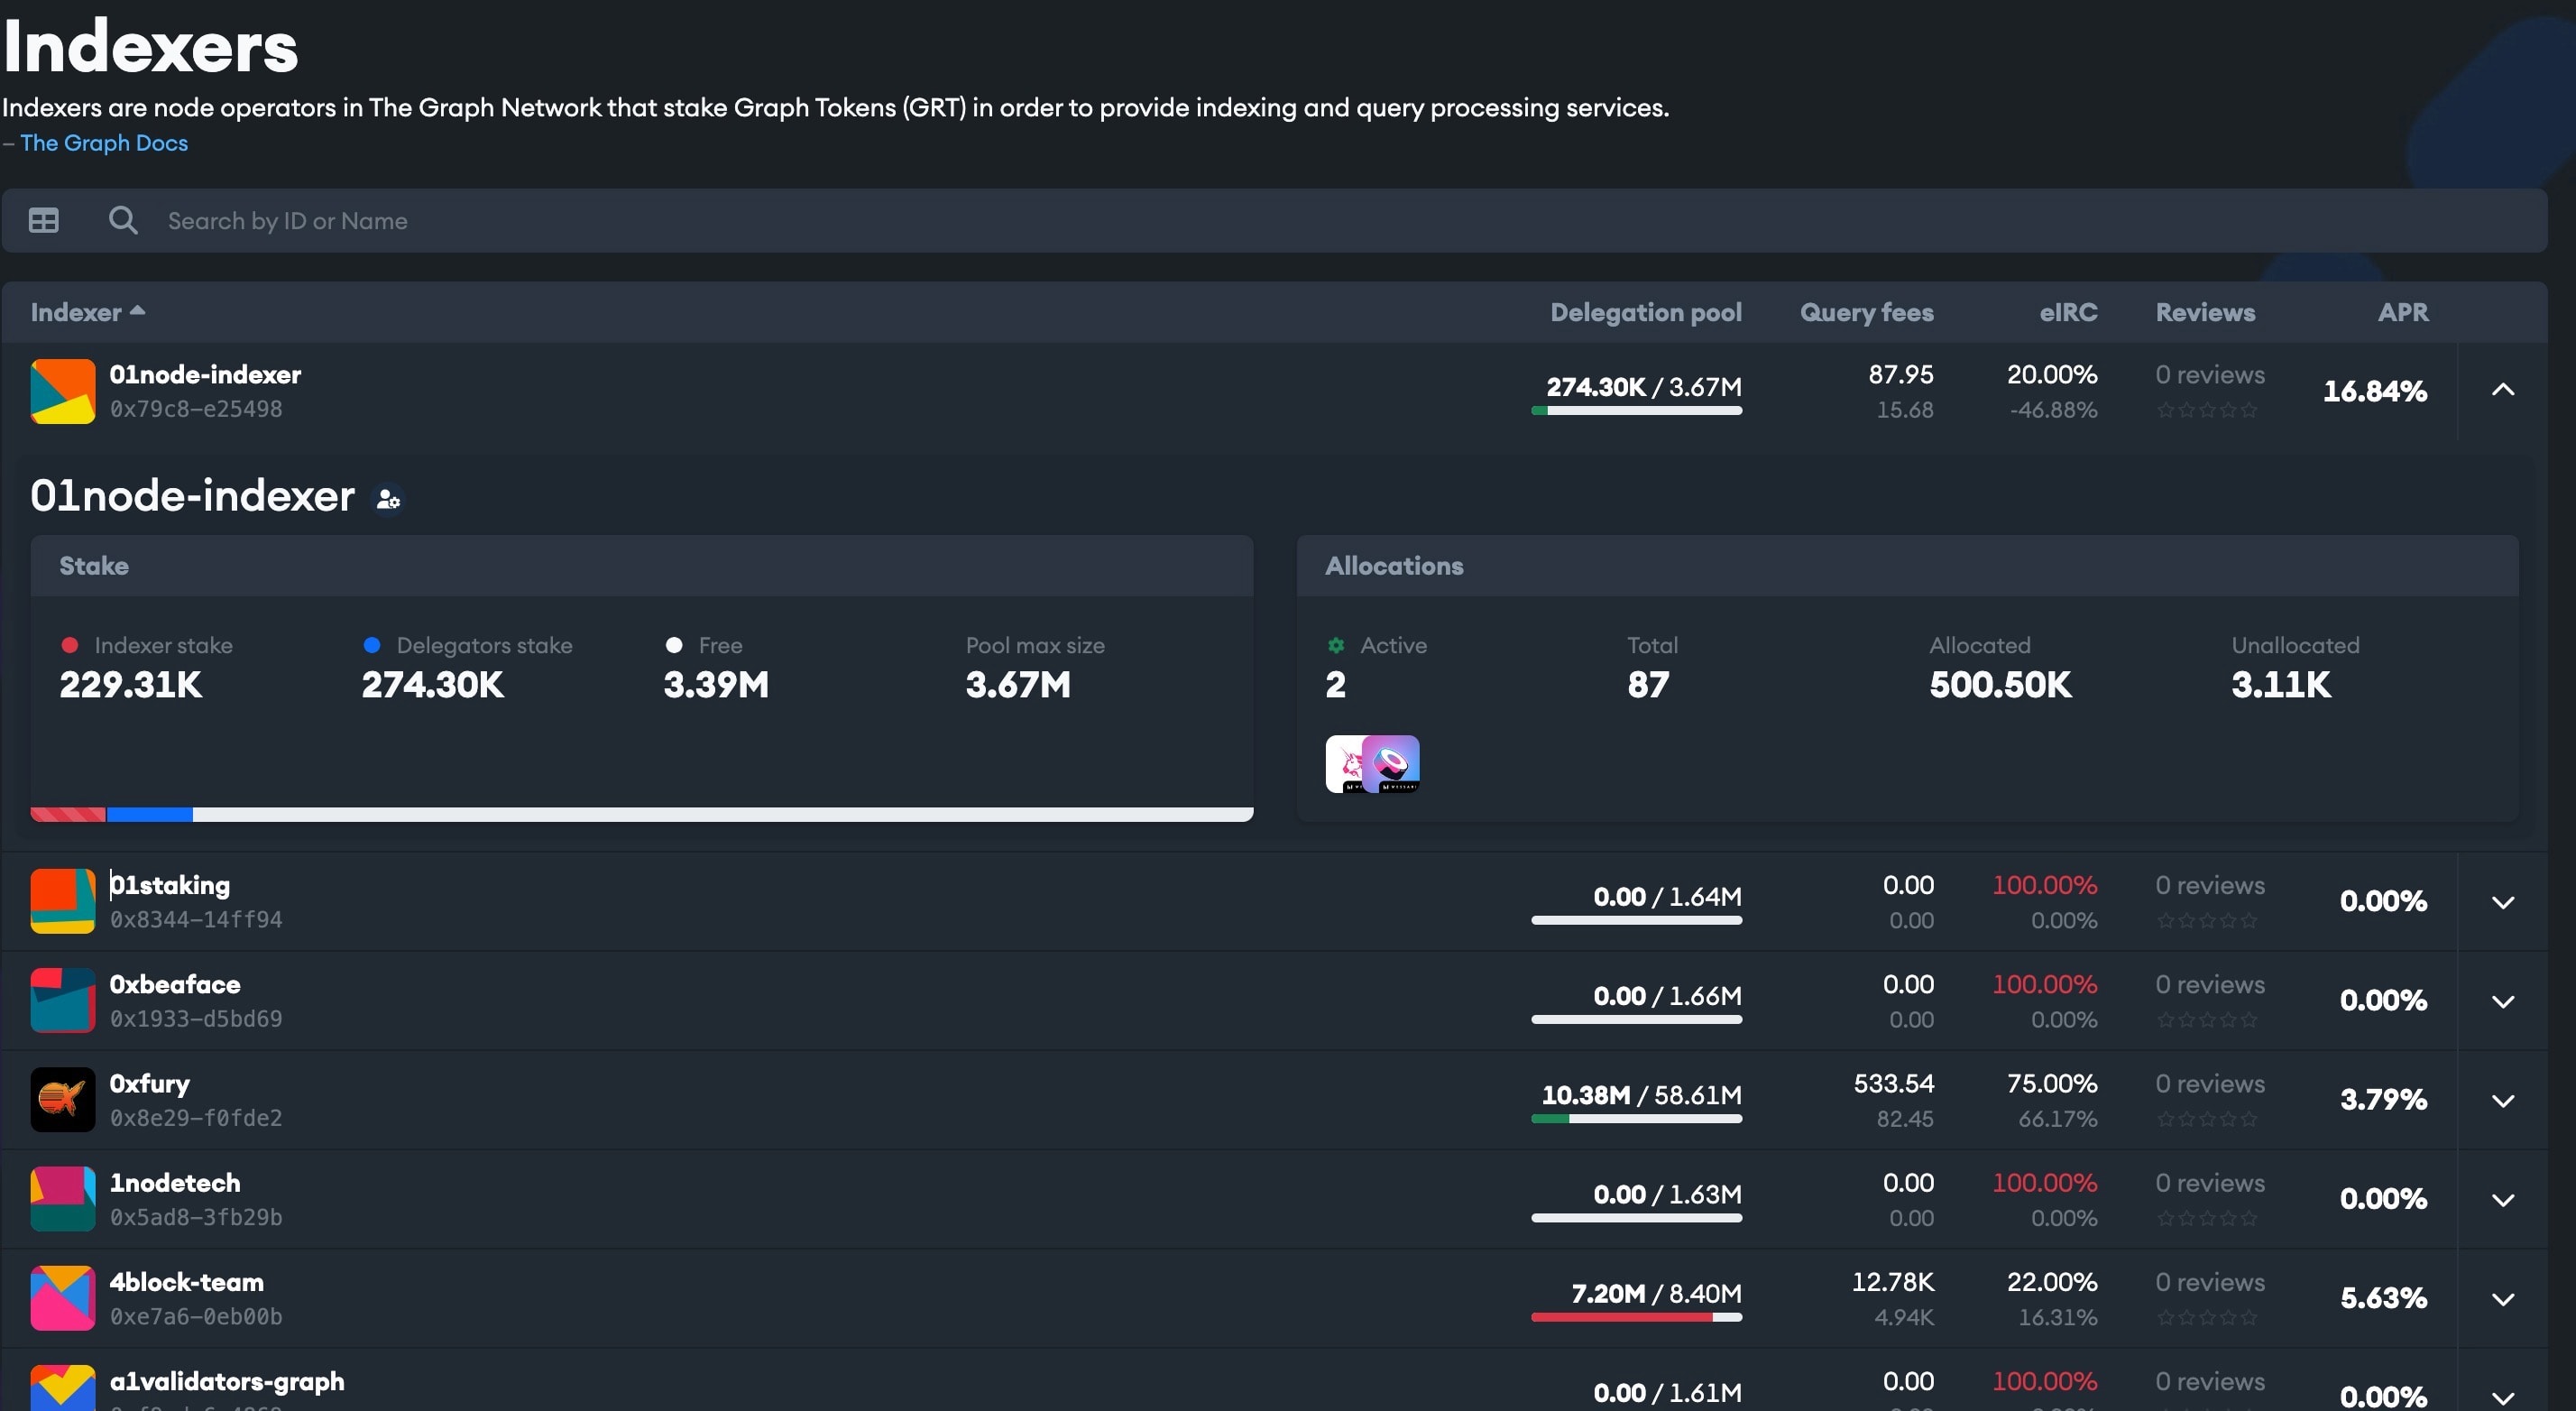The height and width of the screenshot is (1411, 2576).
Task: Click the 01node-indexer avatar icon
Action: point(62,391)
